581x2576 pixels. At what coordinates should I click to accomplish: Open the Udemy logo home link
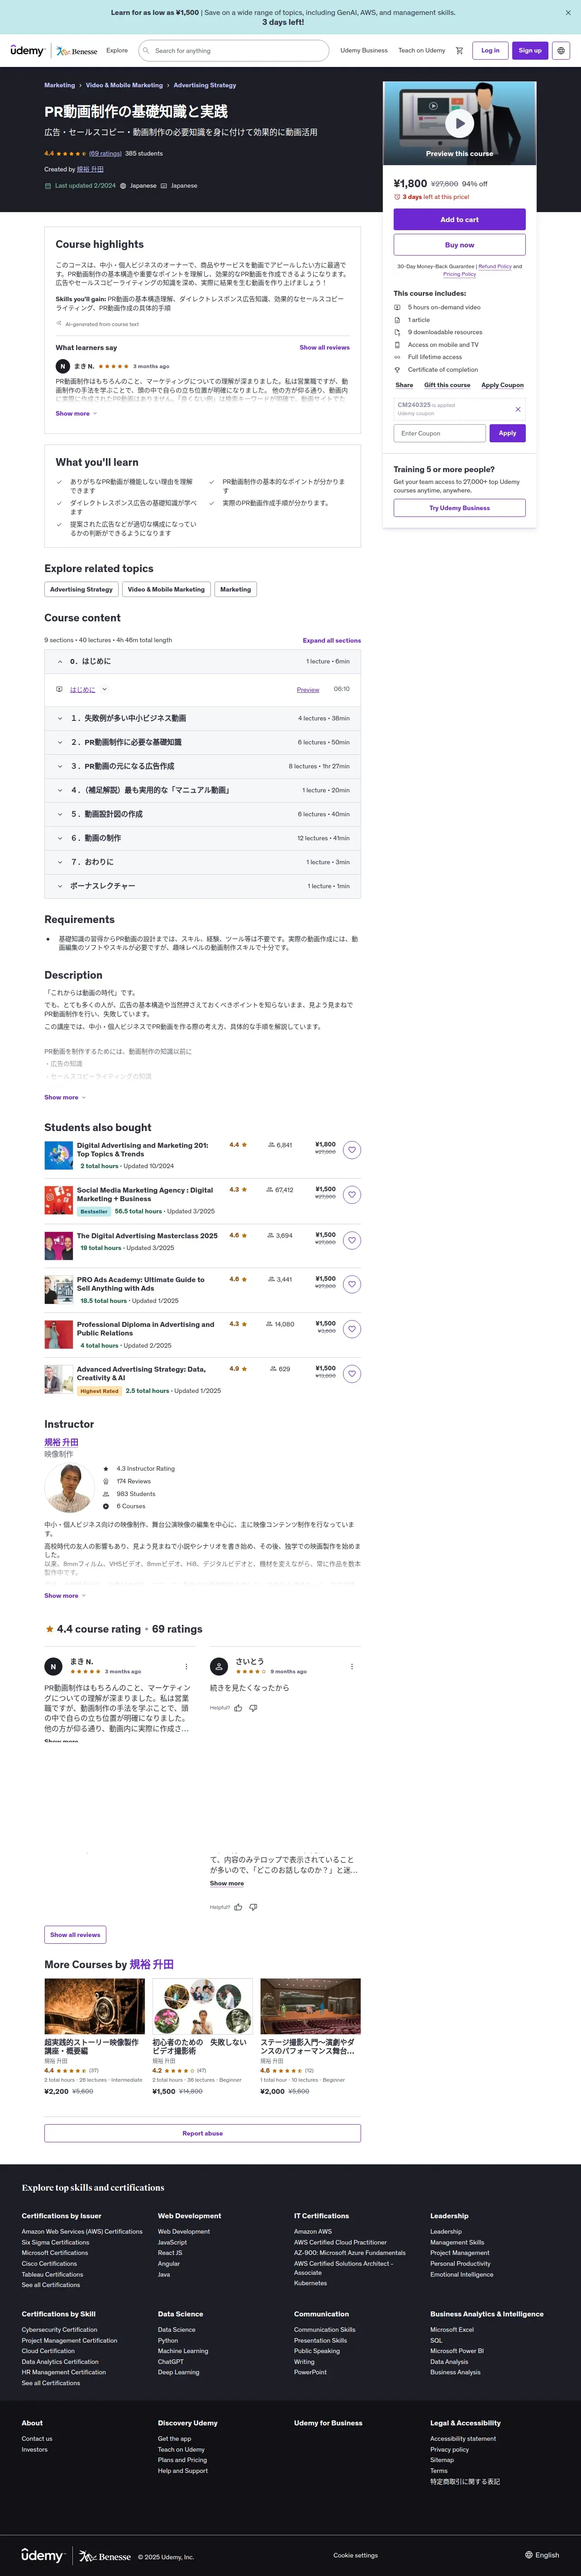[x=27, y=50]
